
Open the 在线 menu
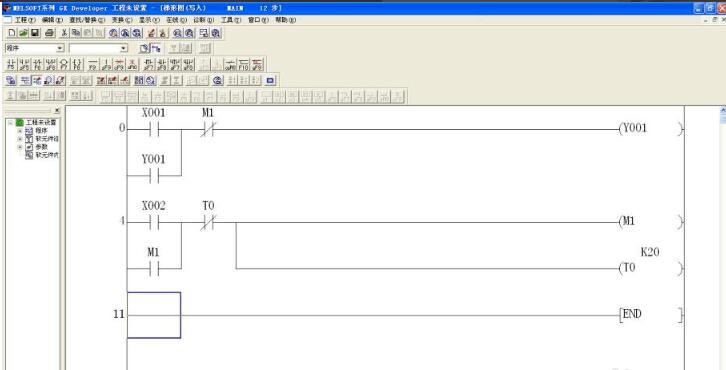pos(176,20)
